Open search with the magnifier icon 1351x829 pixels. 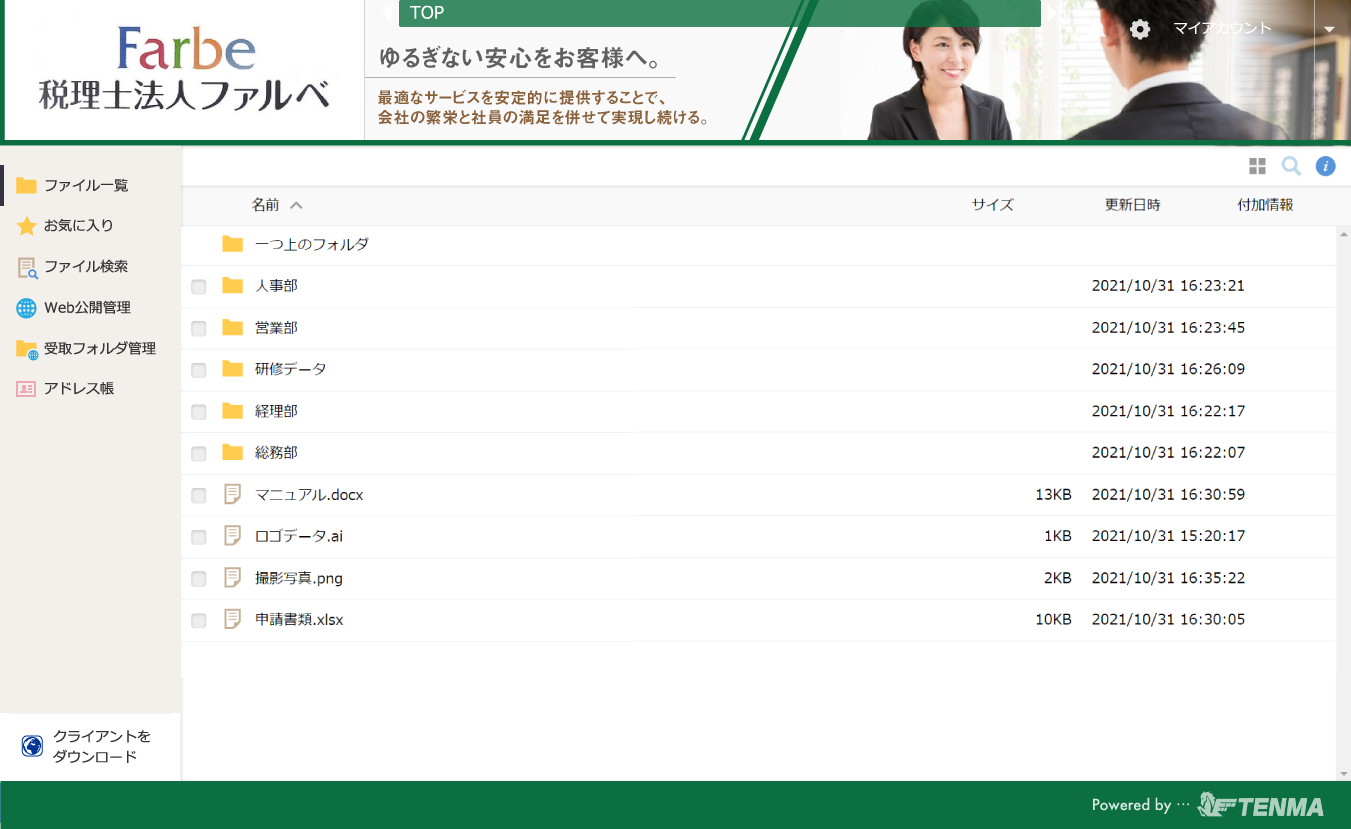click(1291, 166)
